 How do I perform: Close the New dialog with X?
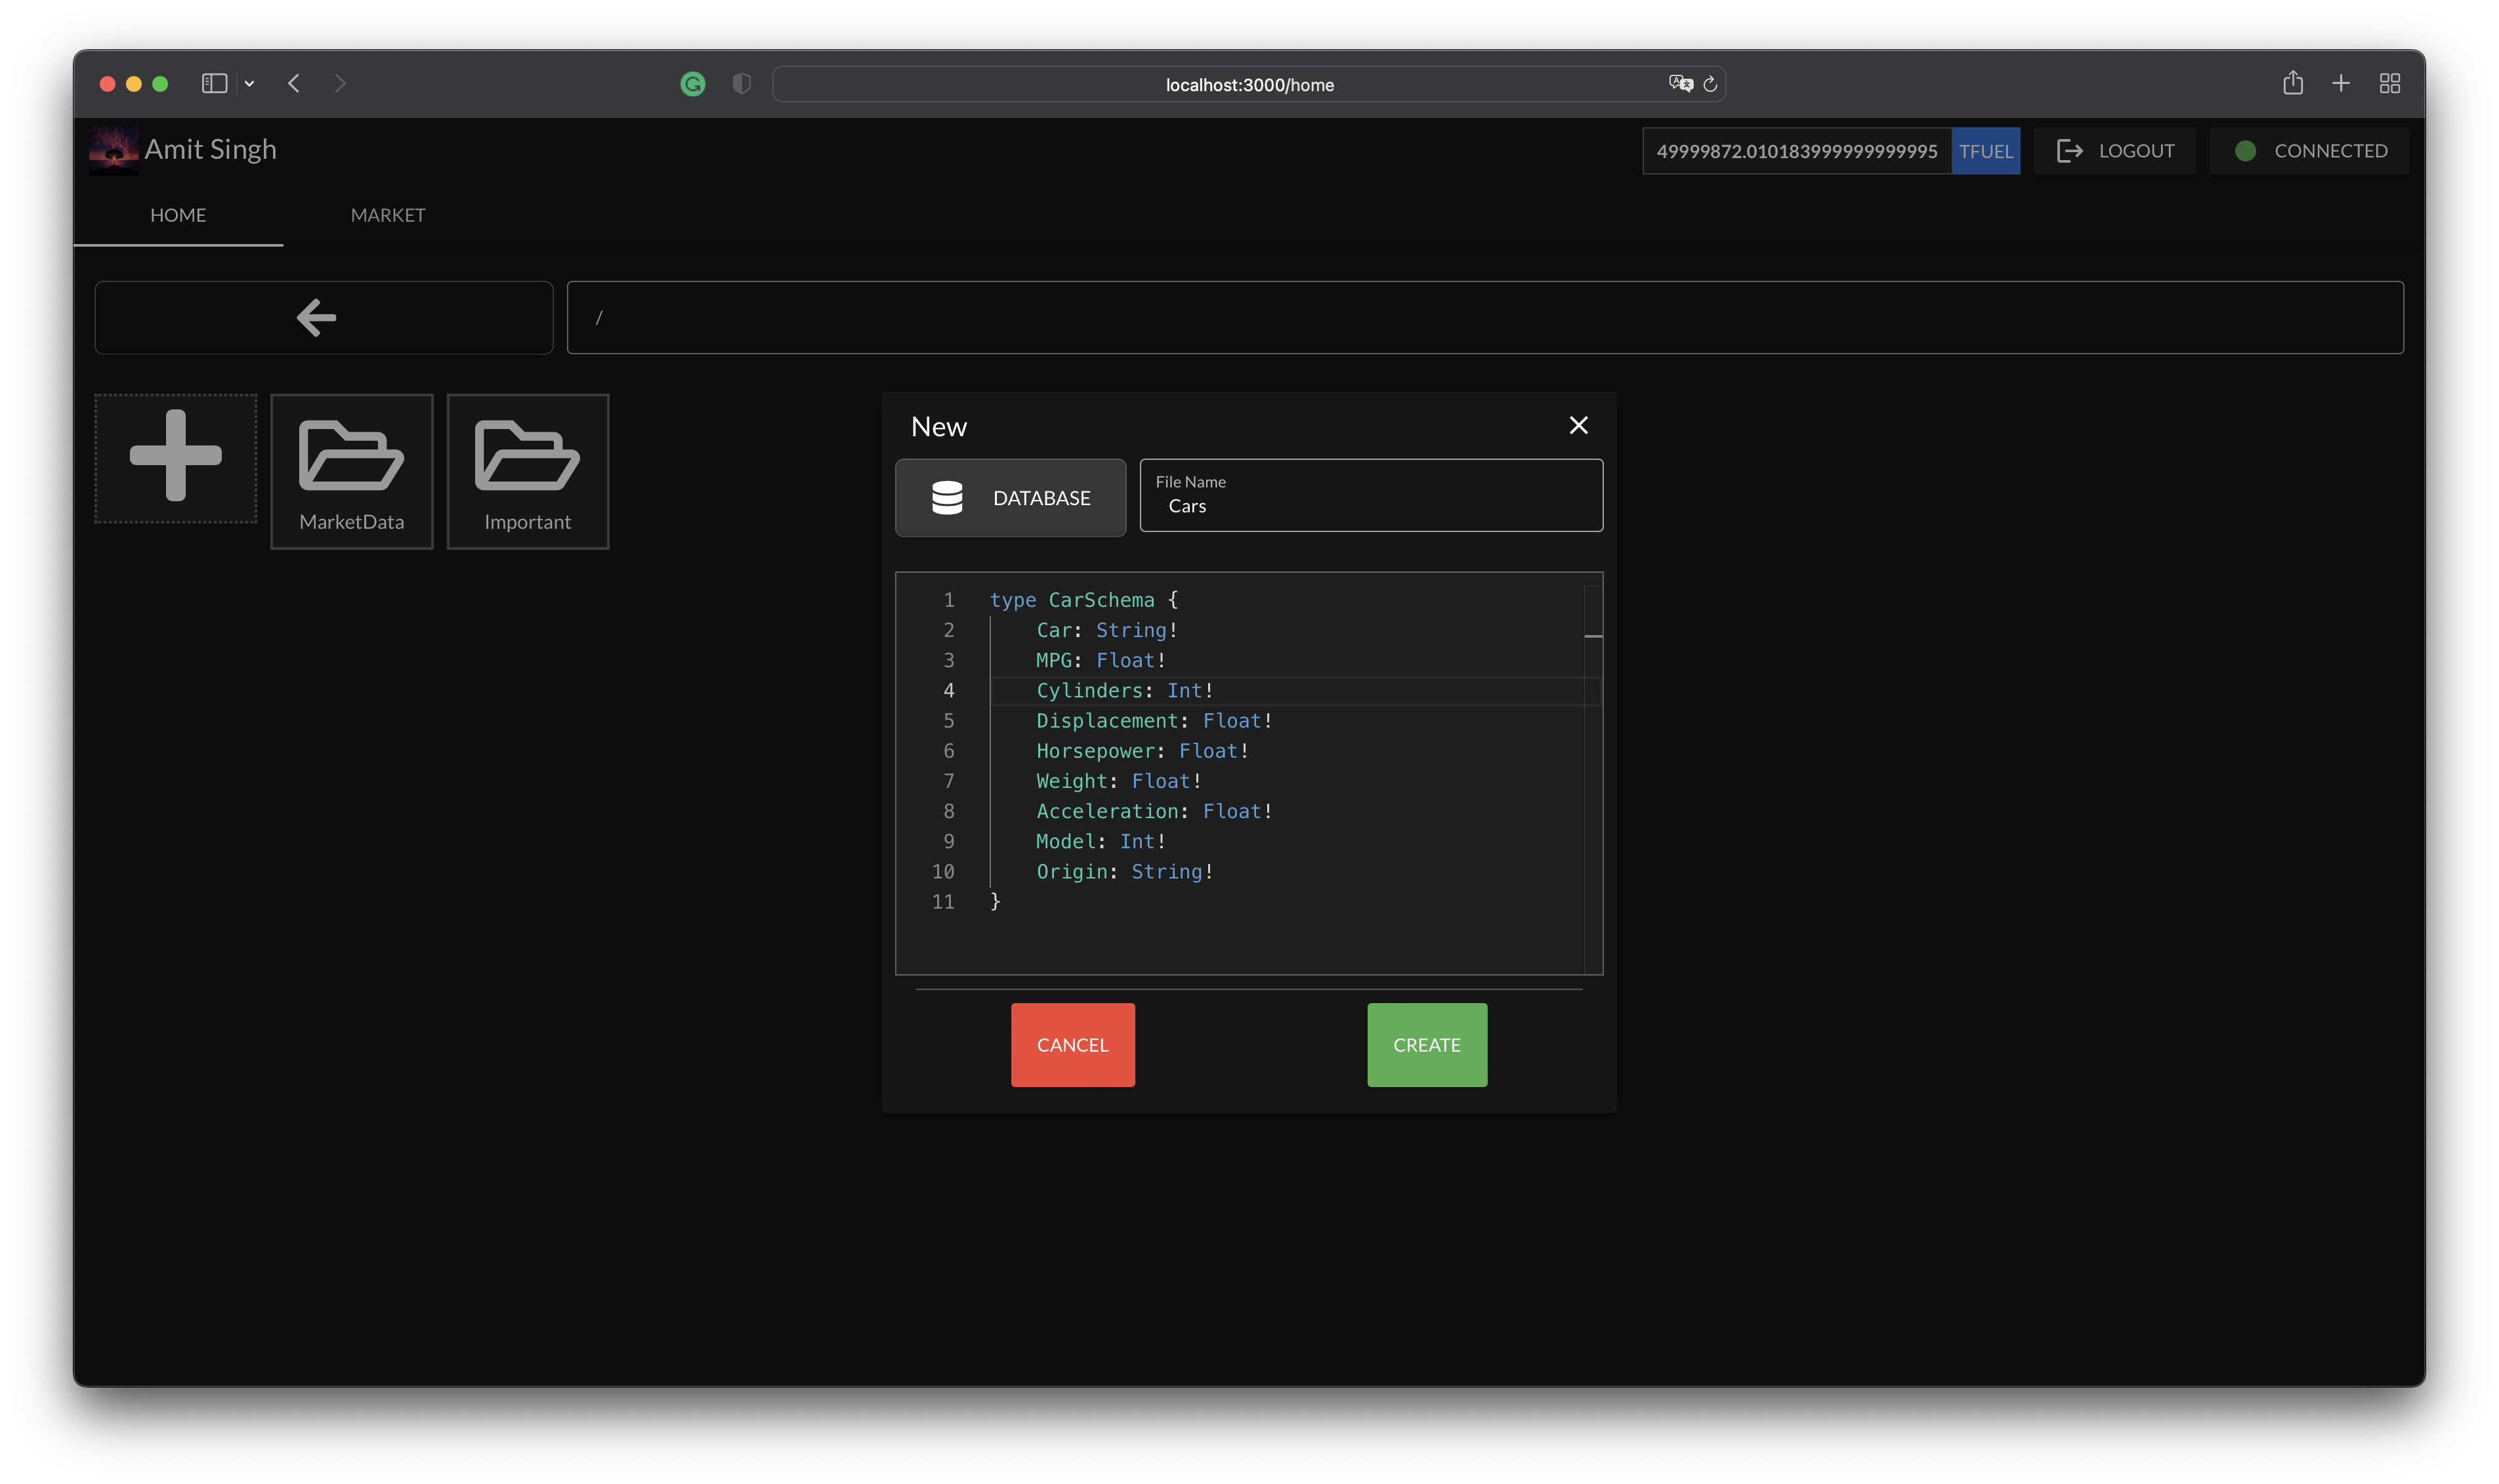tap(1578, 426)
